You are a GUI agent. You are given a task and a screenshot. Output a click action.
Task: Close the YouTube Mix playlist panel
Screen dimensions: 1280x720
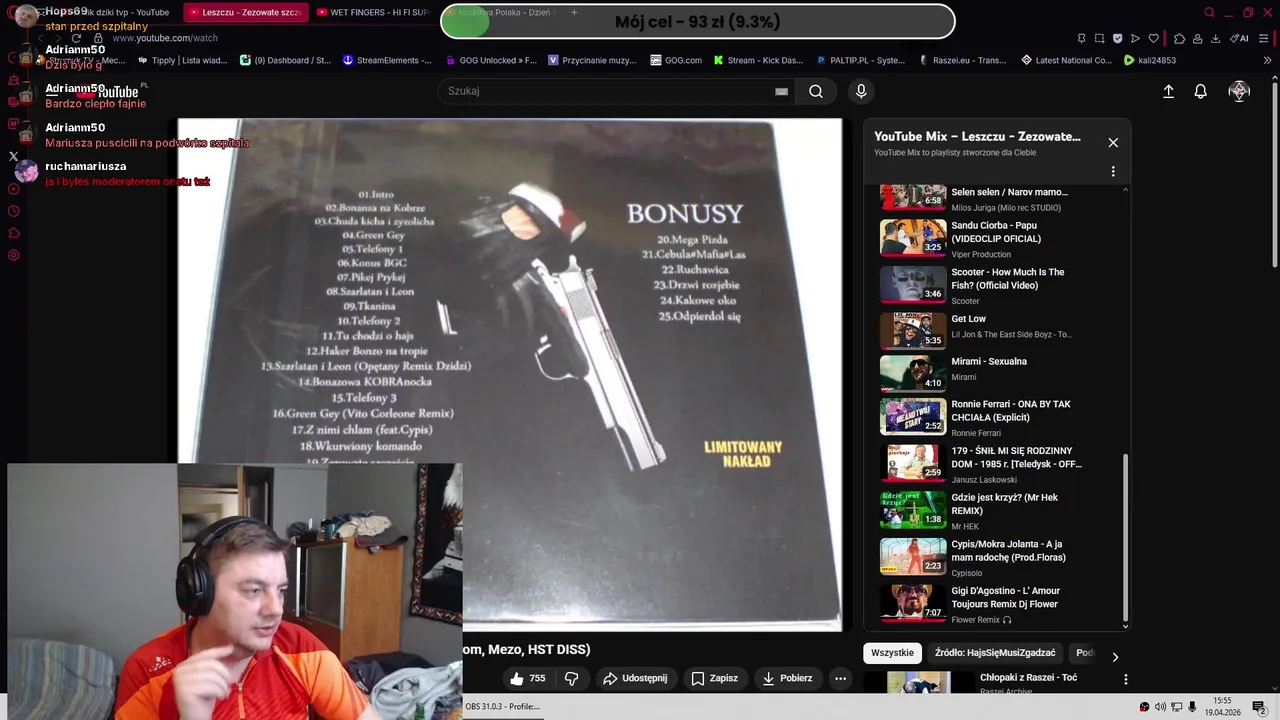coord(1113,142)
